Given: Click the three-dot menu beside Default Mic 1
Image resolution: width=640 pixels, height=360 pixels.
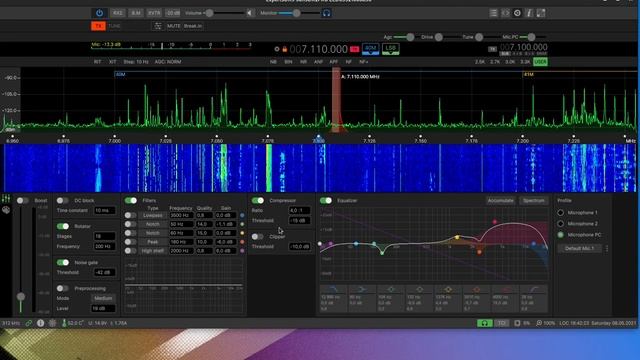Looking at the screenshot, I should pos(607,248).
